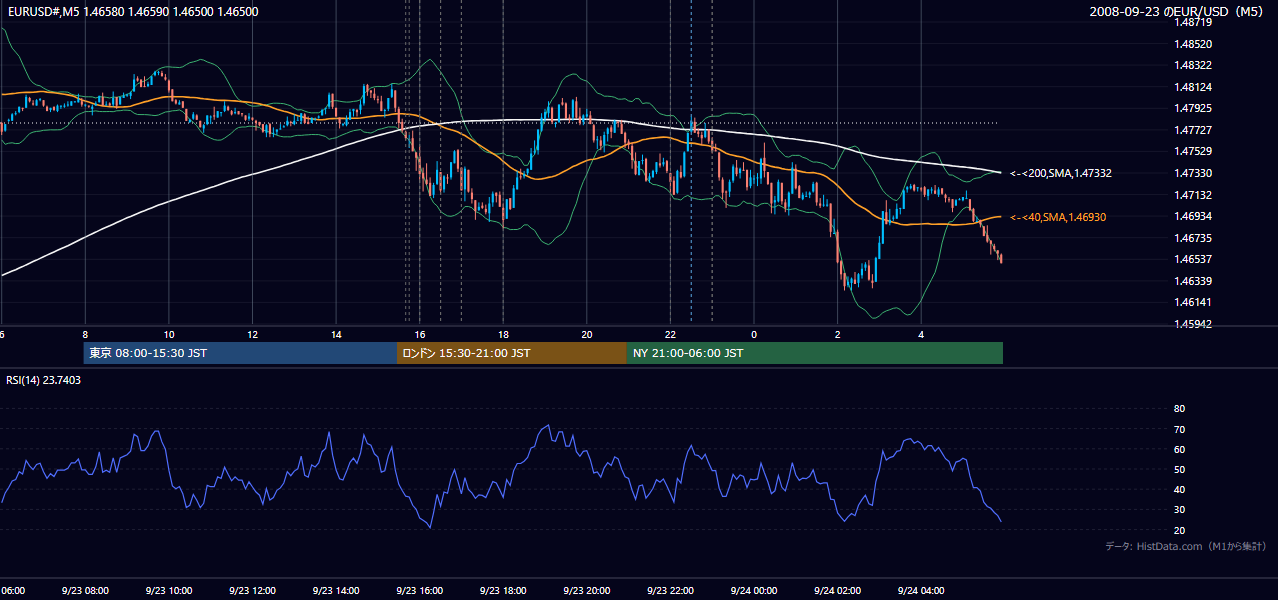Click price axis value 1.46339
This screenshot has height=600, width=1278.
point(1193,281)
